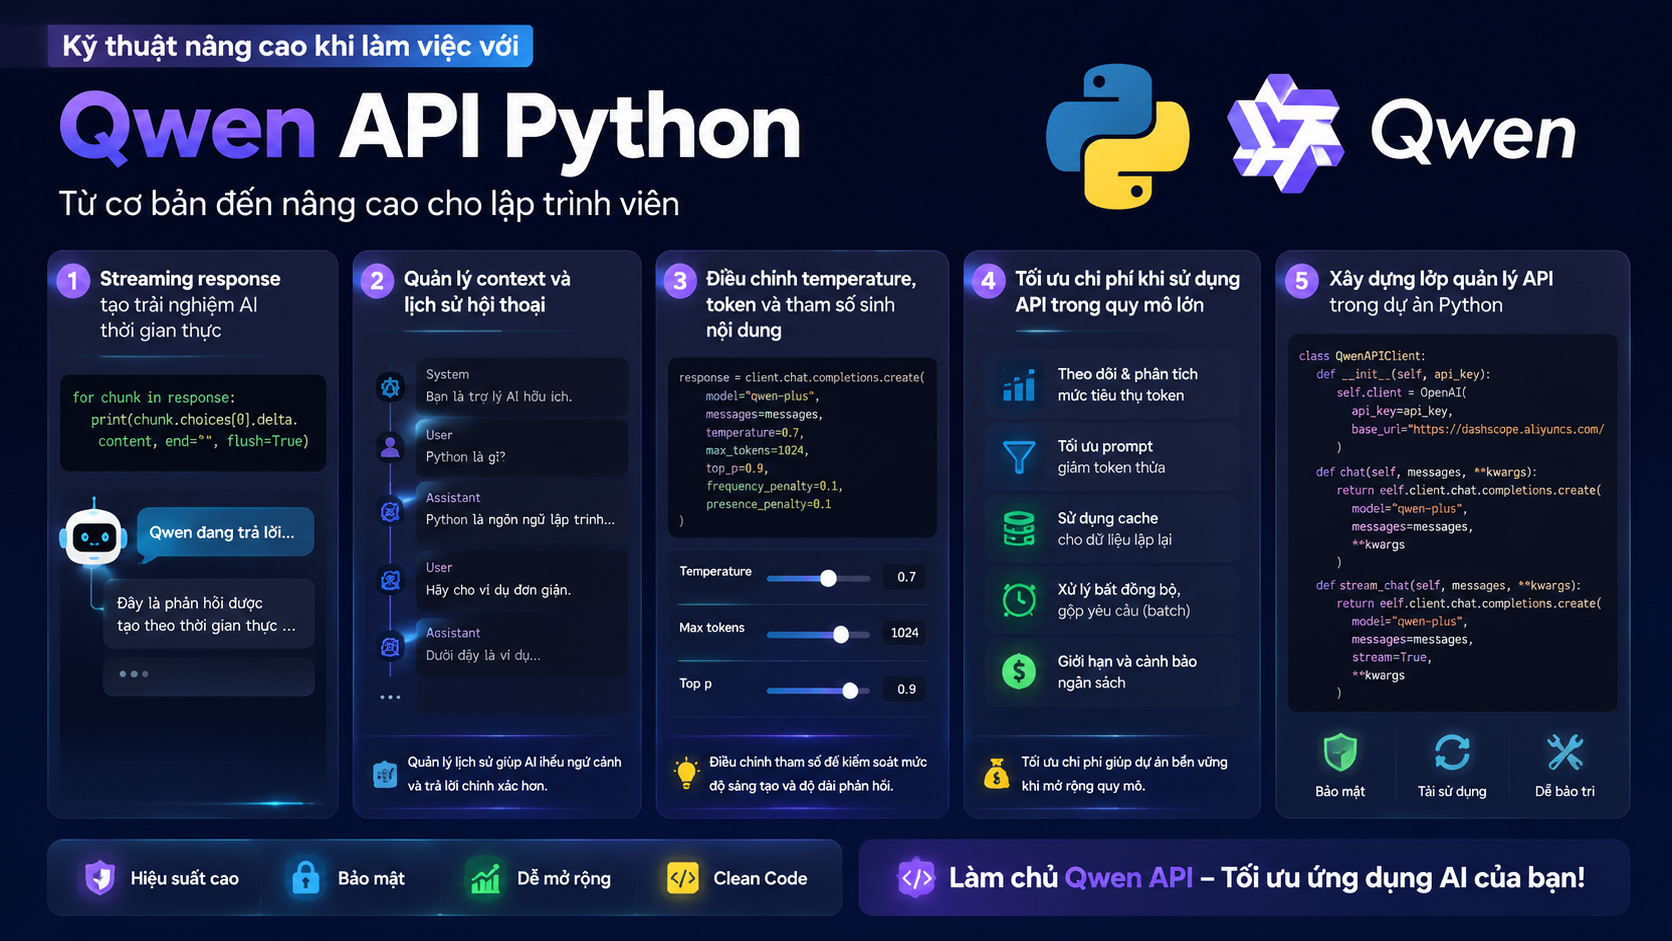Click the green shield 'Bảo mật' icon

click(x=1340, y=752)
